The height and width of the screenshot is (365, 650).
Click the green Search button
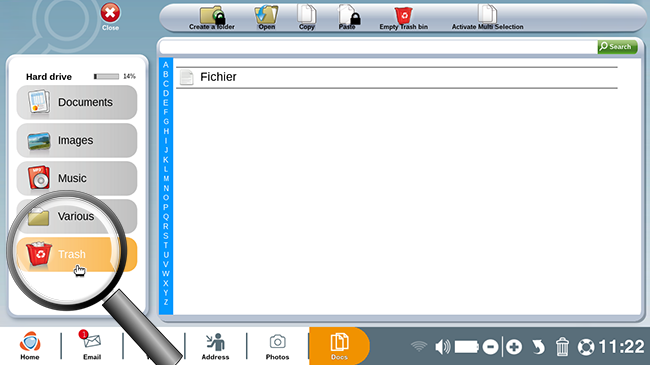(617, 46)
